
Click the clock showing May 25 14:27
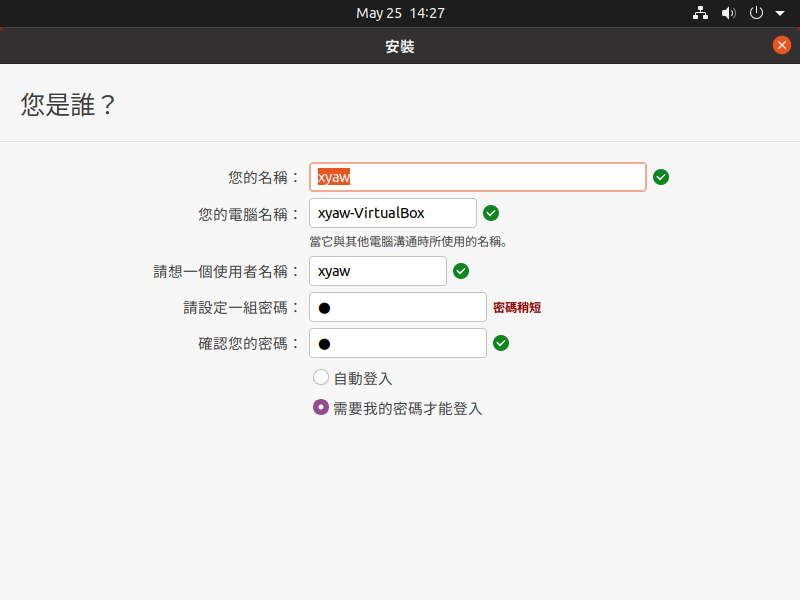tap(400, 13)
